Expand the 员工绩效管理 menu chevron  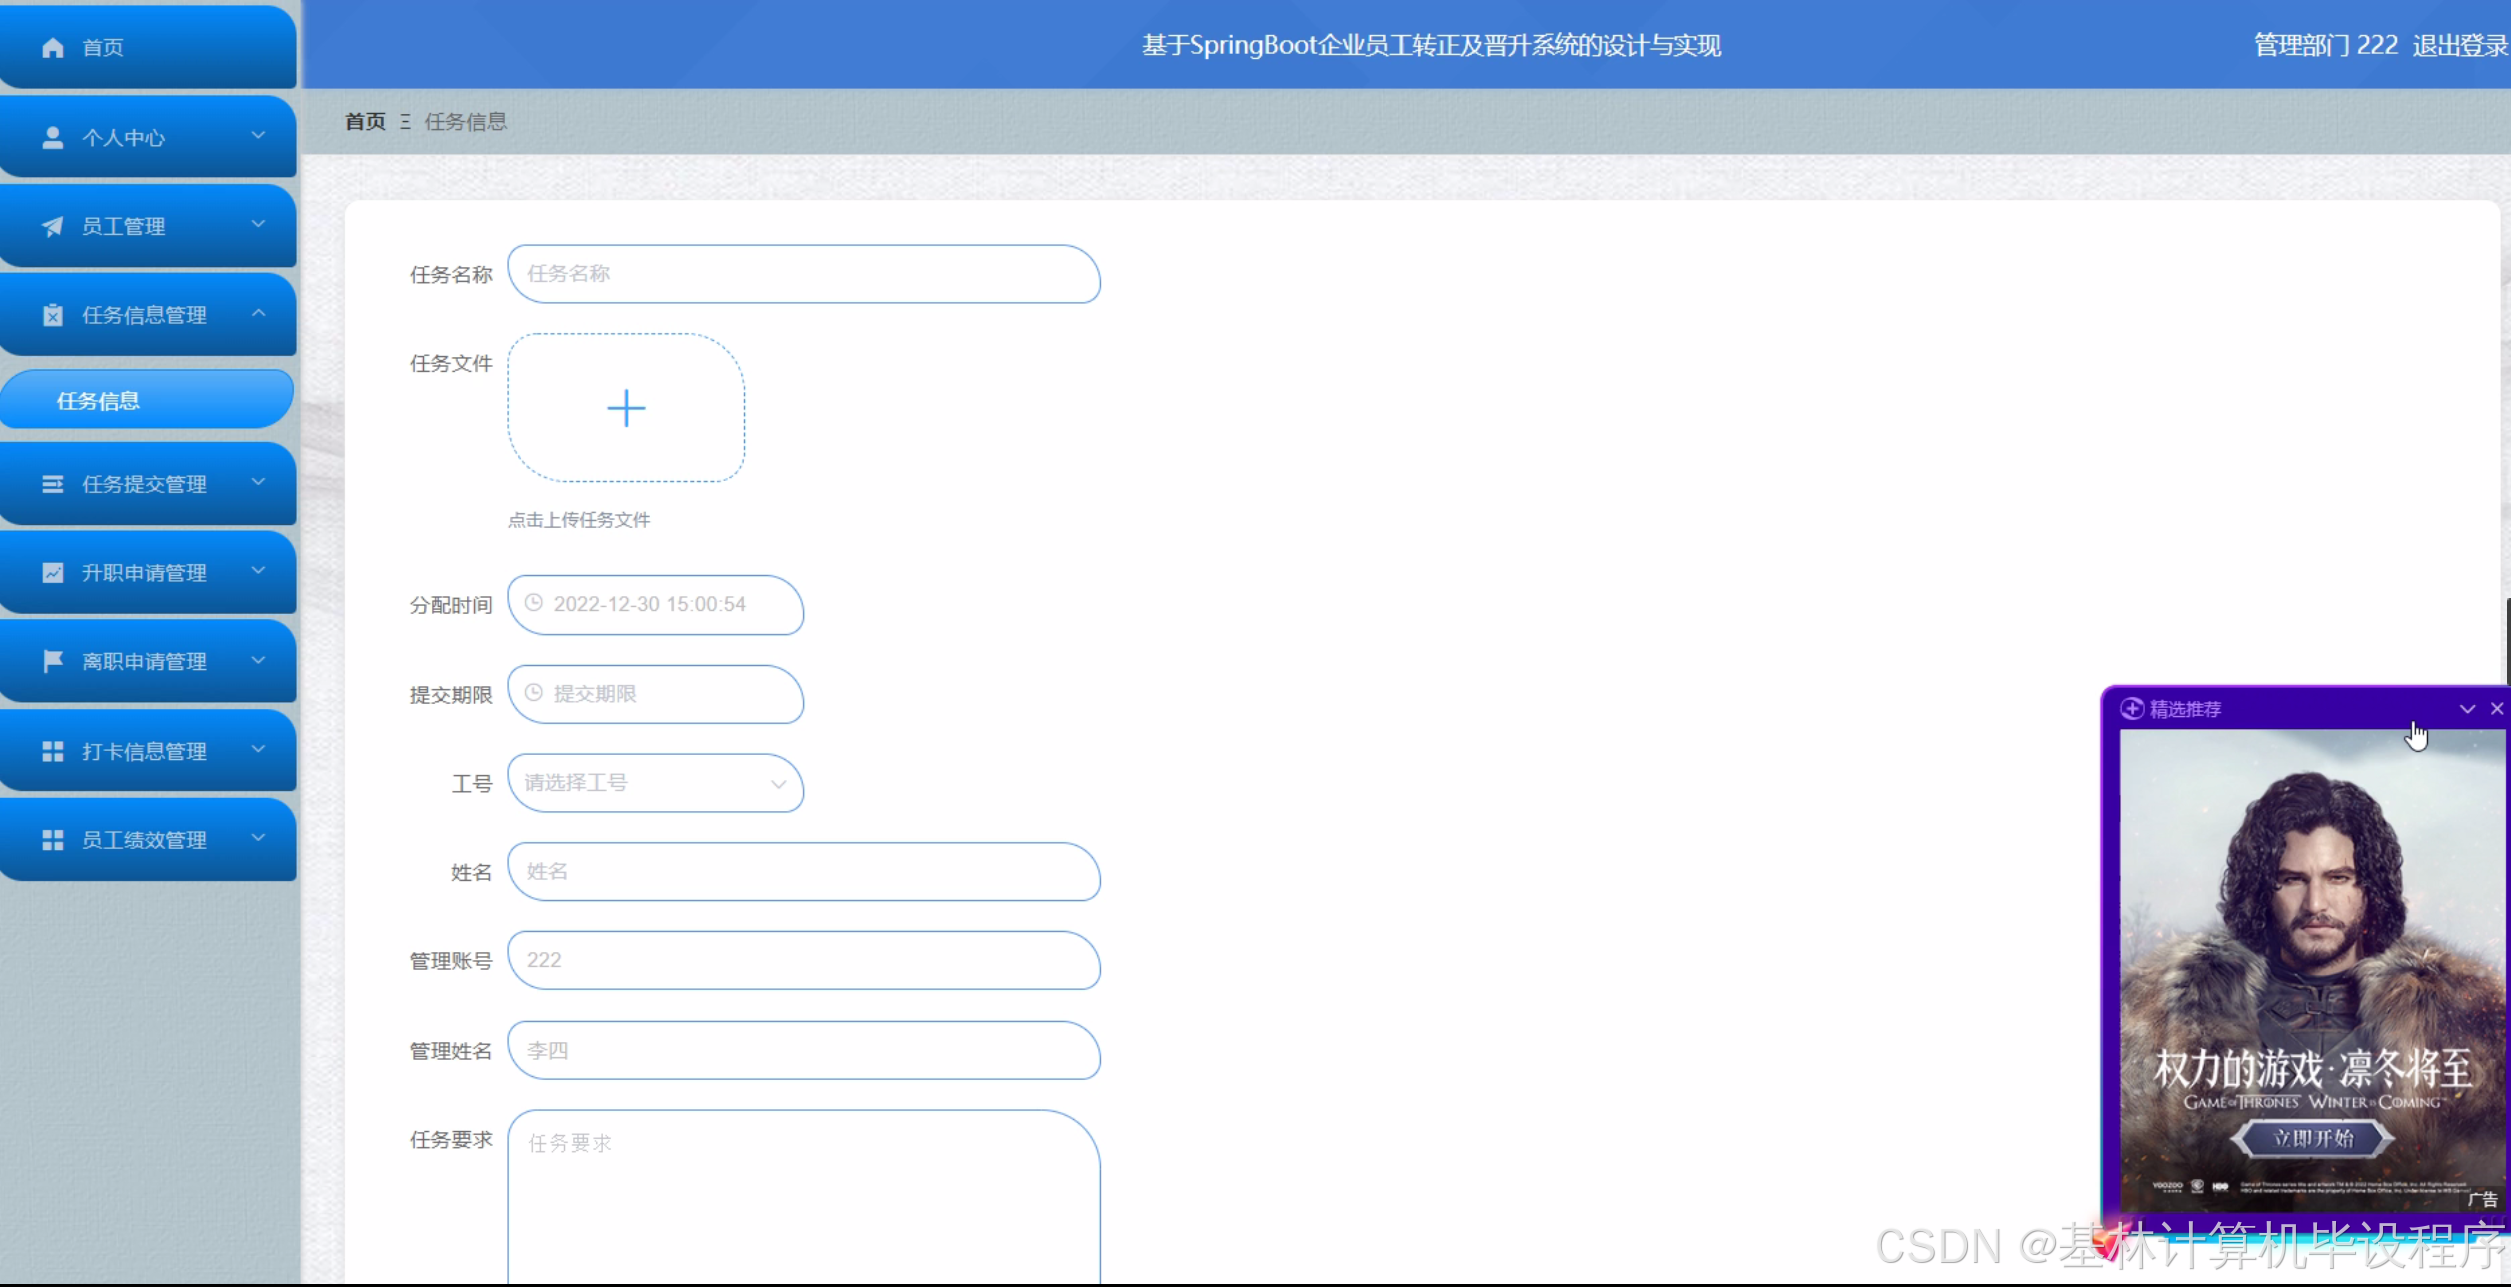258,838
